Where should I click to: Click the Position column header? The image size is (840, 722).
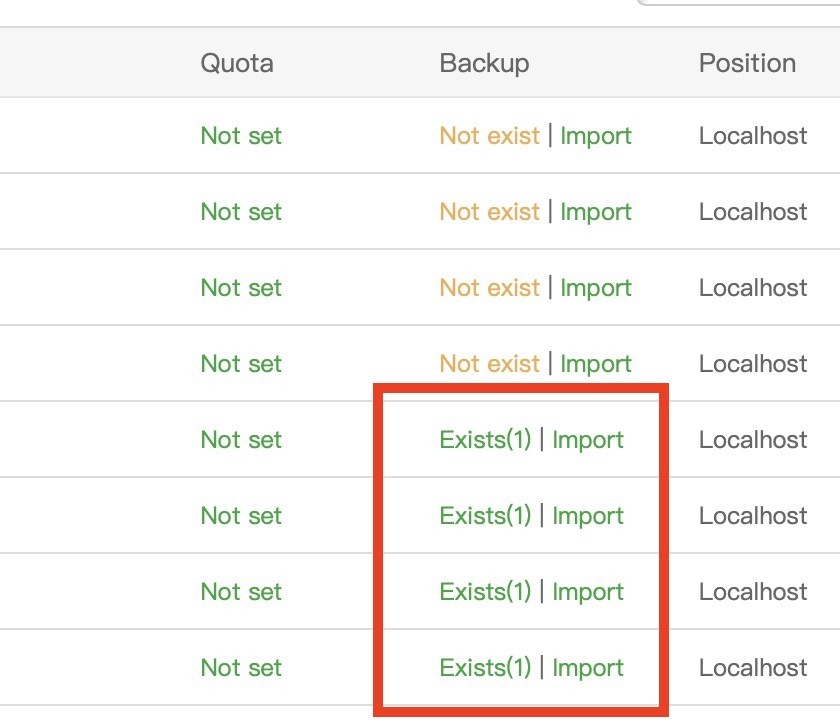tap(747, 63)
